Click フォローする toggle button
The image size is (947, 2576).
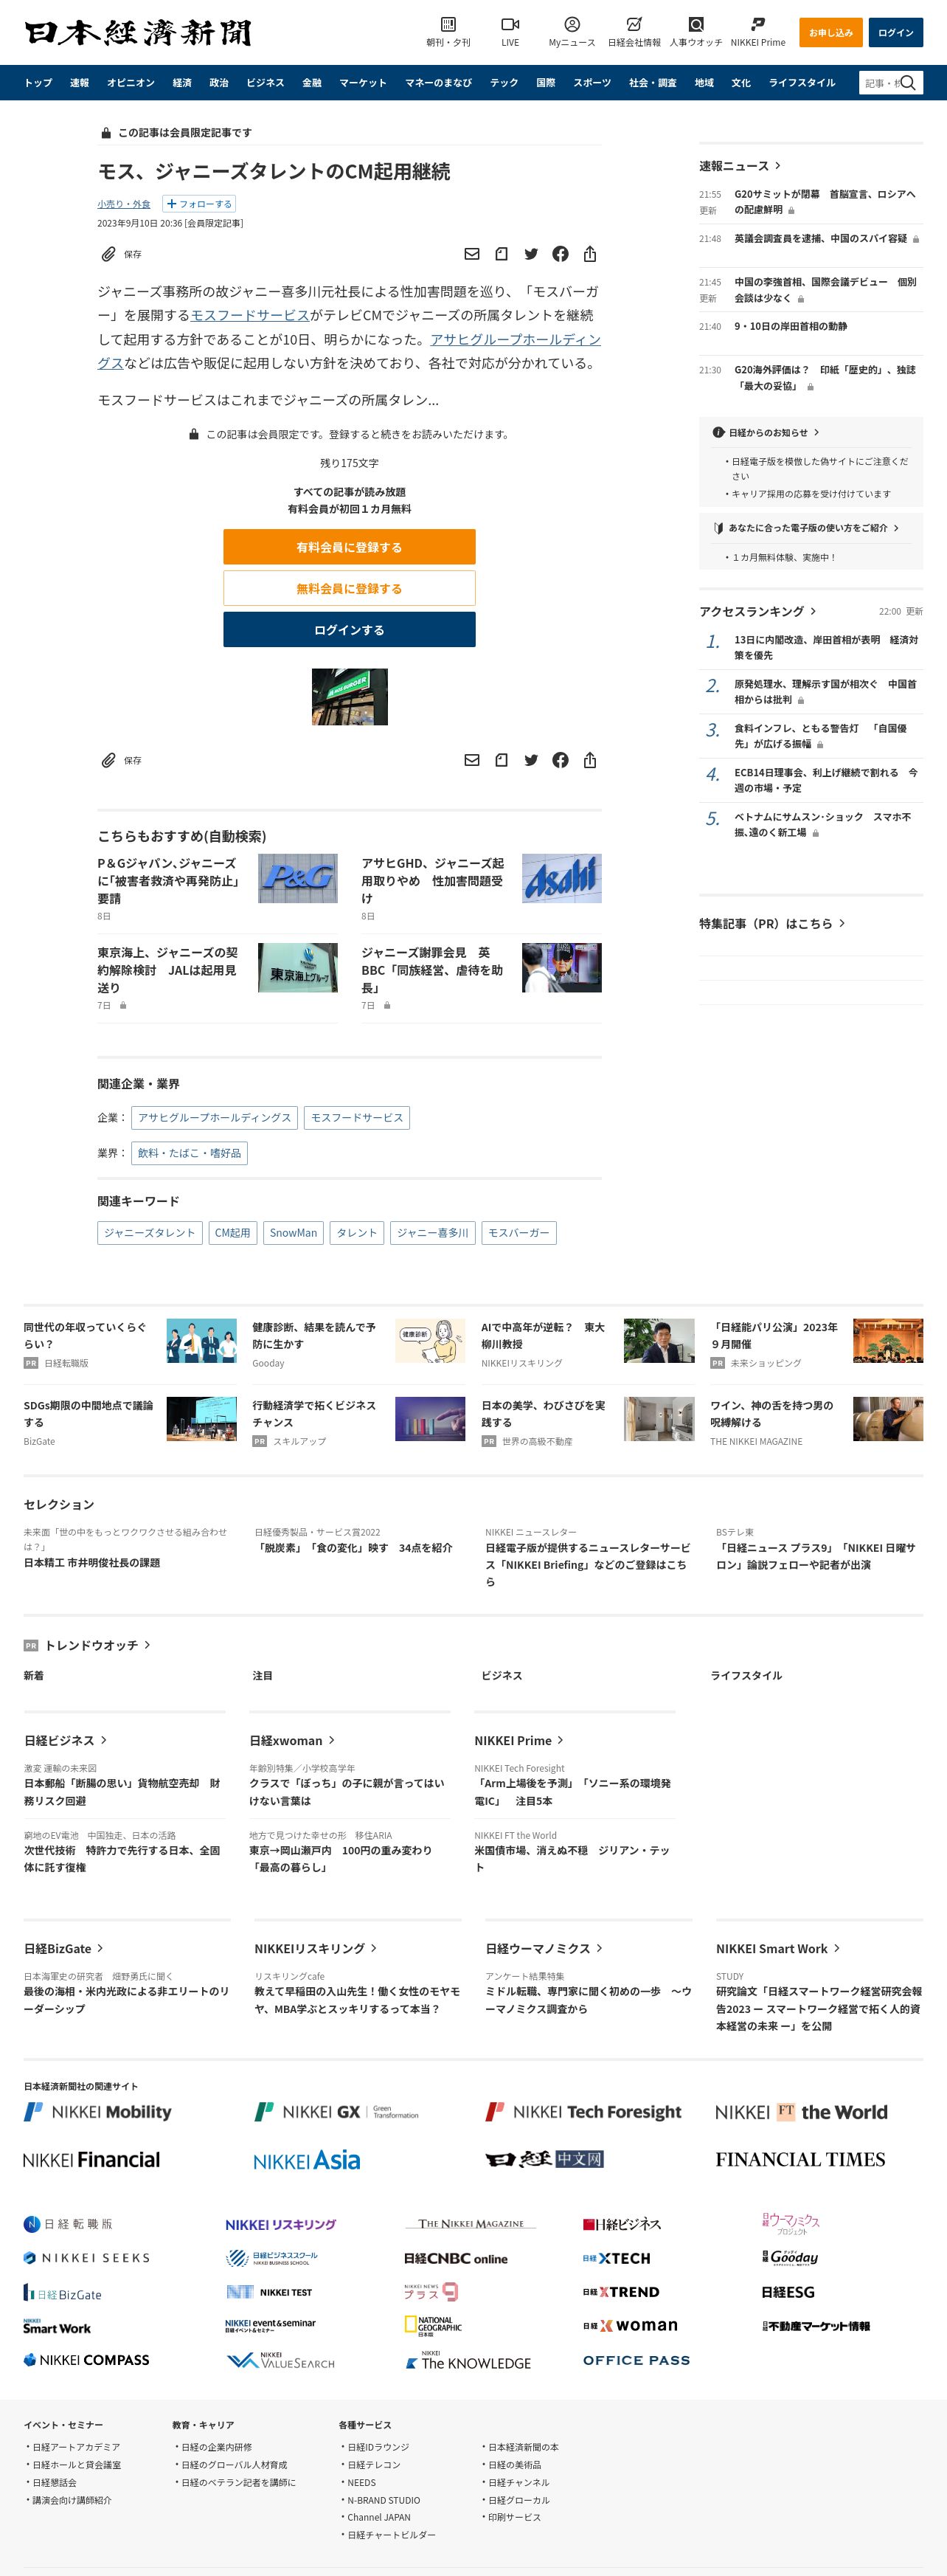click(x=199, y=204)
